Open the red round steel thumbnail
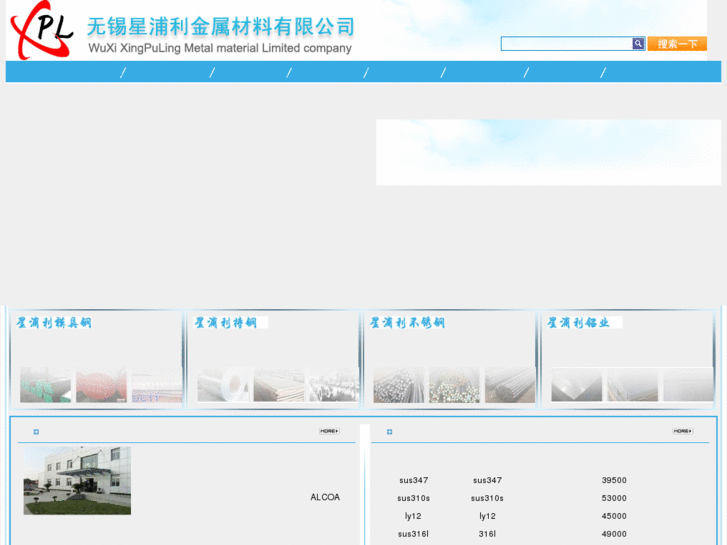Viewport: 727px width, 545px height. pyautogui.click(x=101, y=385)
